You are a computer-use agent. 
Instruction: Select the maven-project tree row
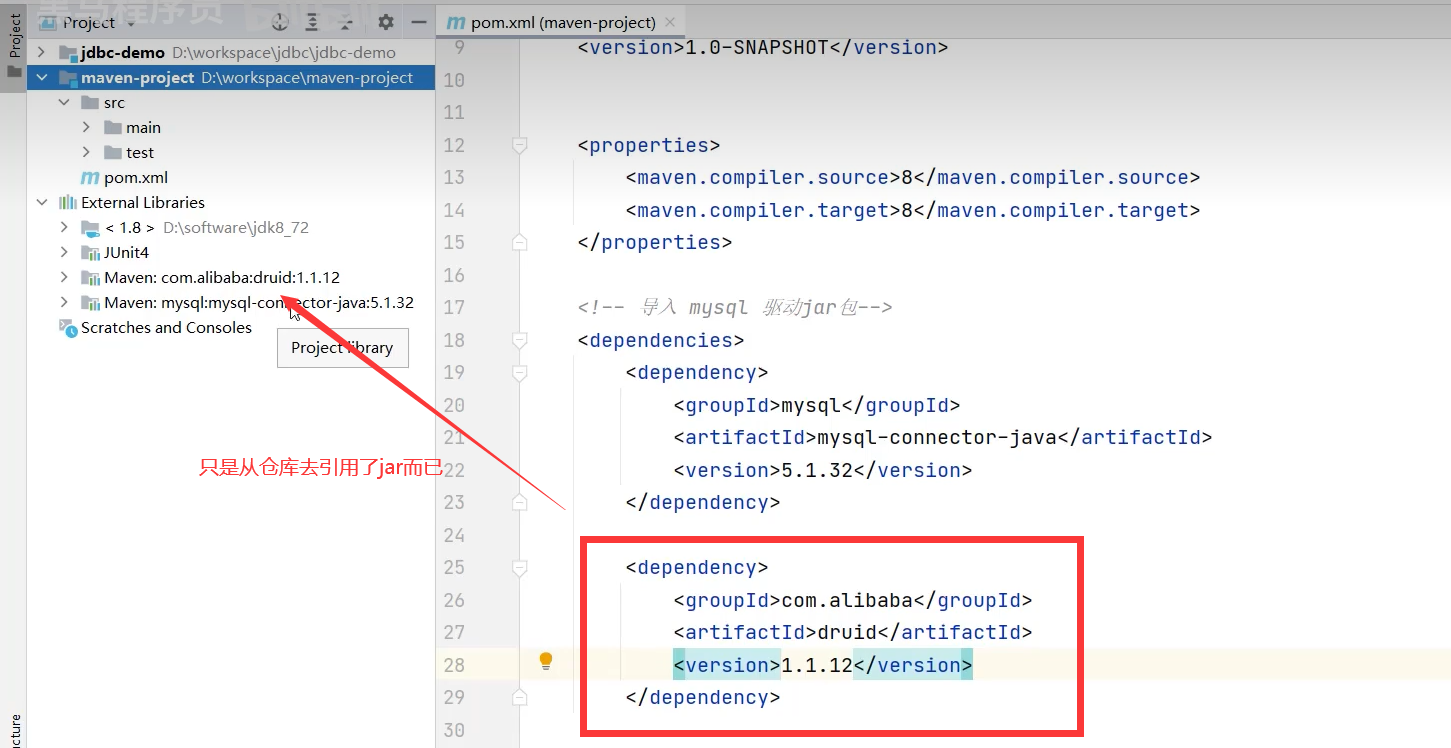point(231,77)
